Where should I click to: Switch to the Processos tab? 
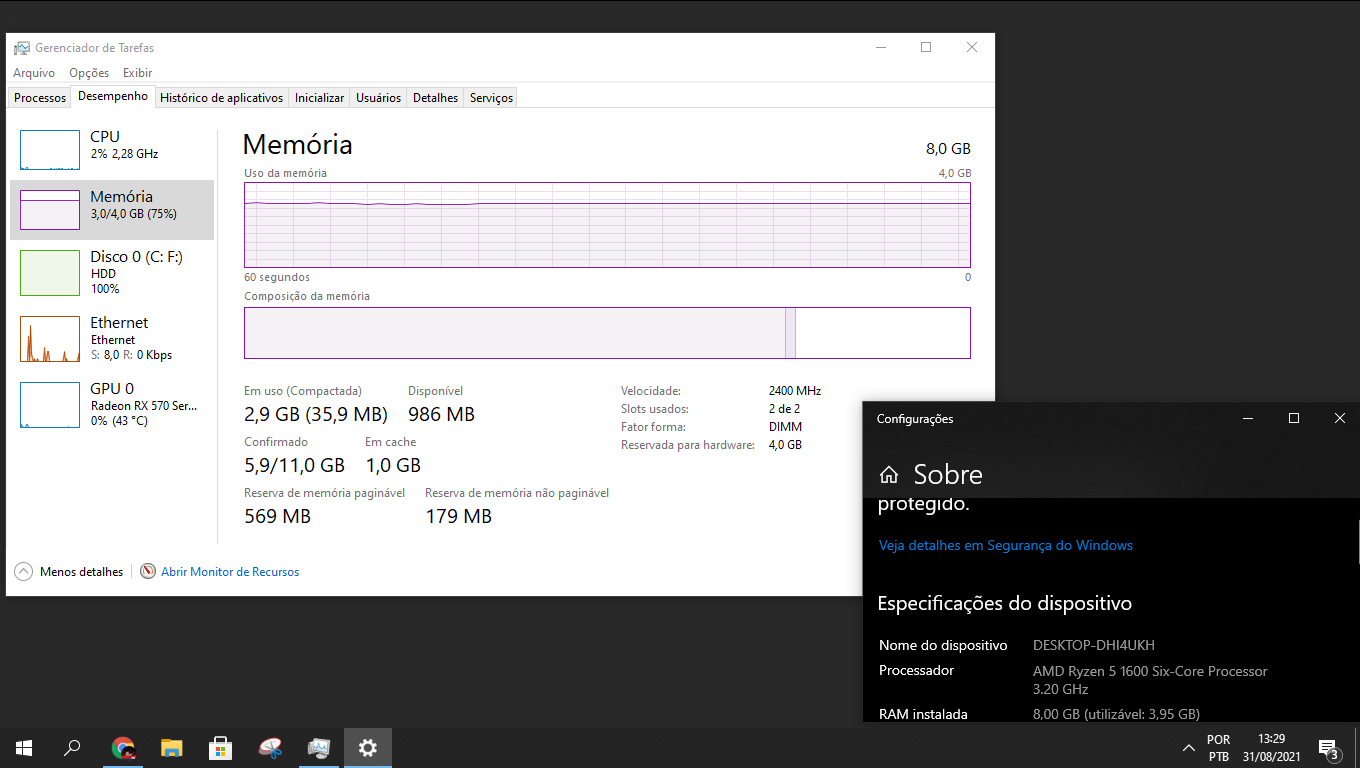click(40, 98)
